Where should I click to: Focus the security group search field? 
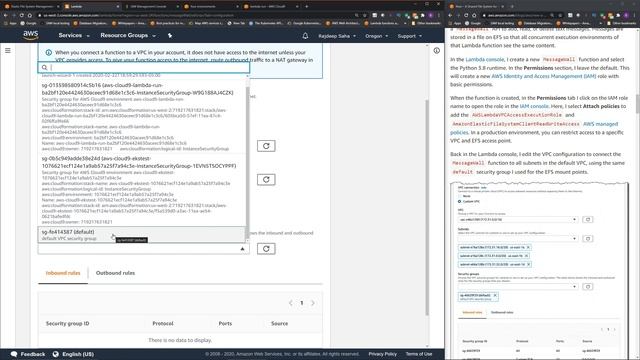click(x=144, y=67)
